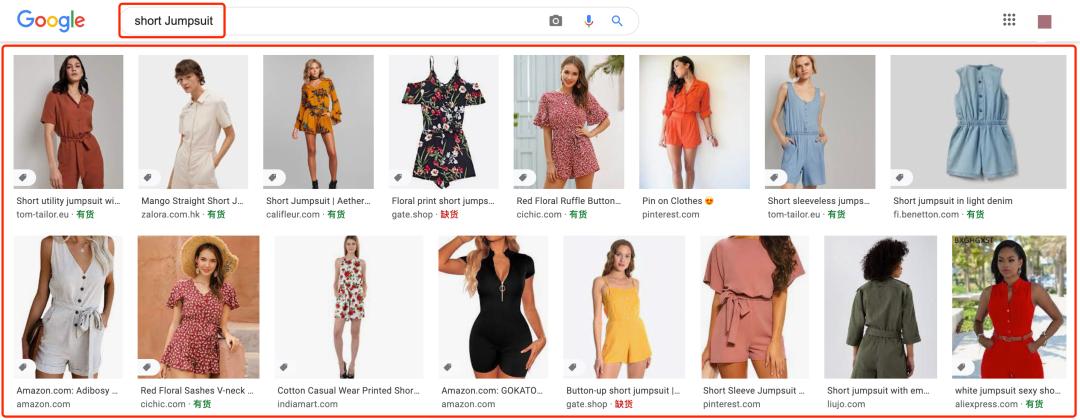Click product tag icon on sleeveless blue jumpsuit
This screenshot has height=420, width=1080.
pyautogui.click(x=774, y=178)
